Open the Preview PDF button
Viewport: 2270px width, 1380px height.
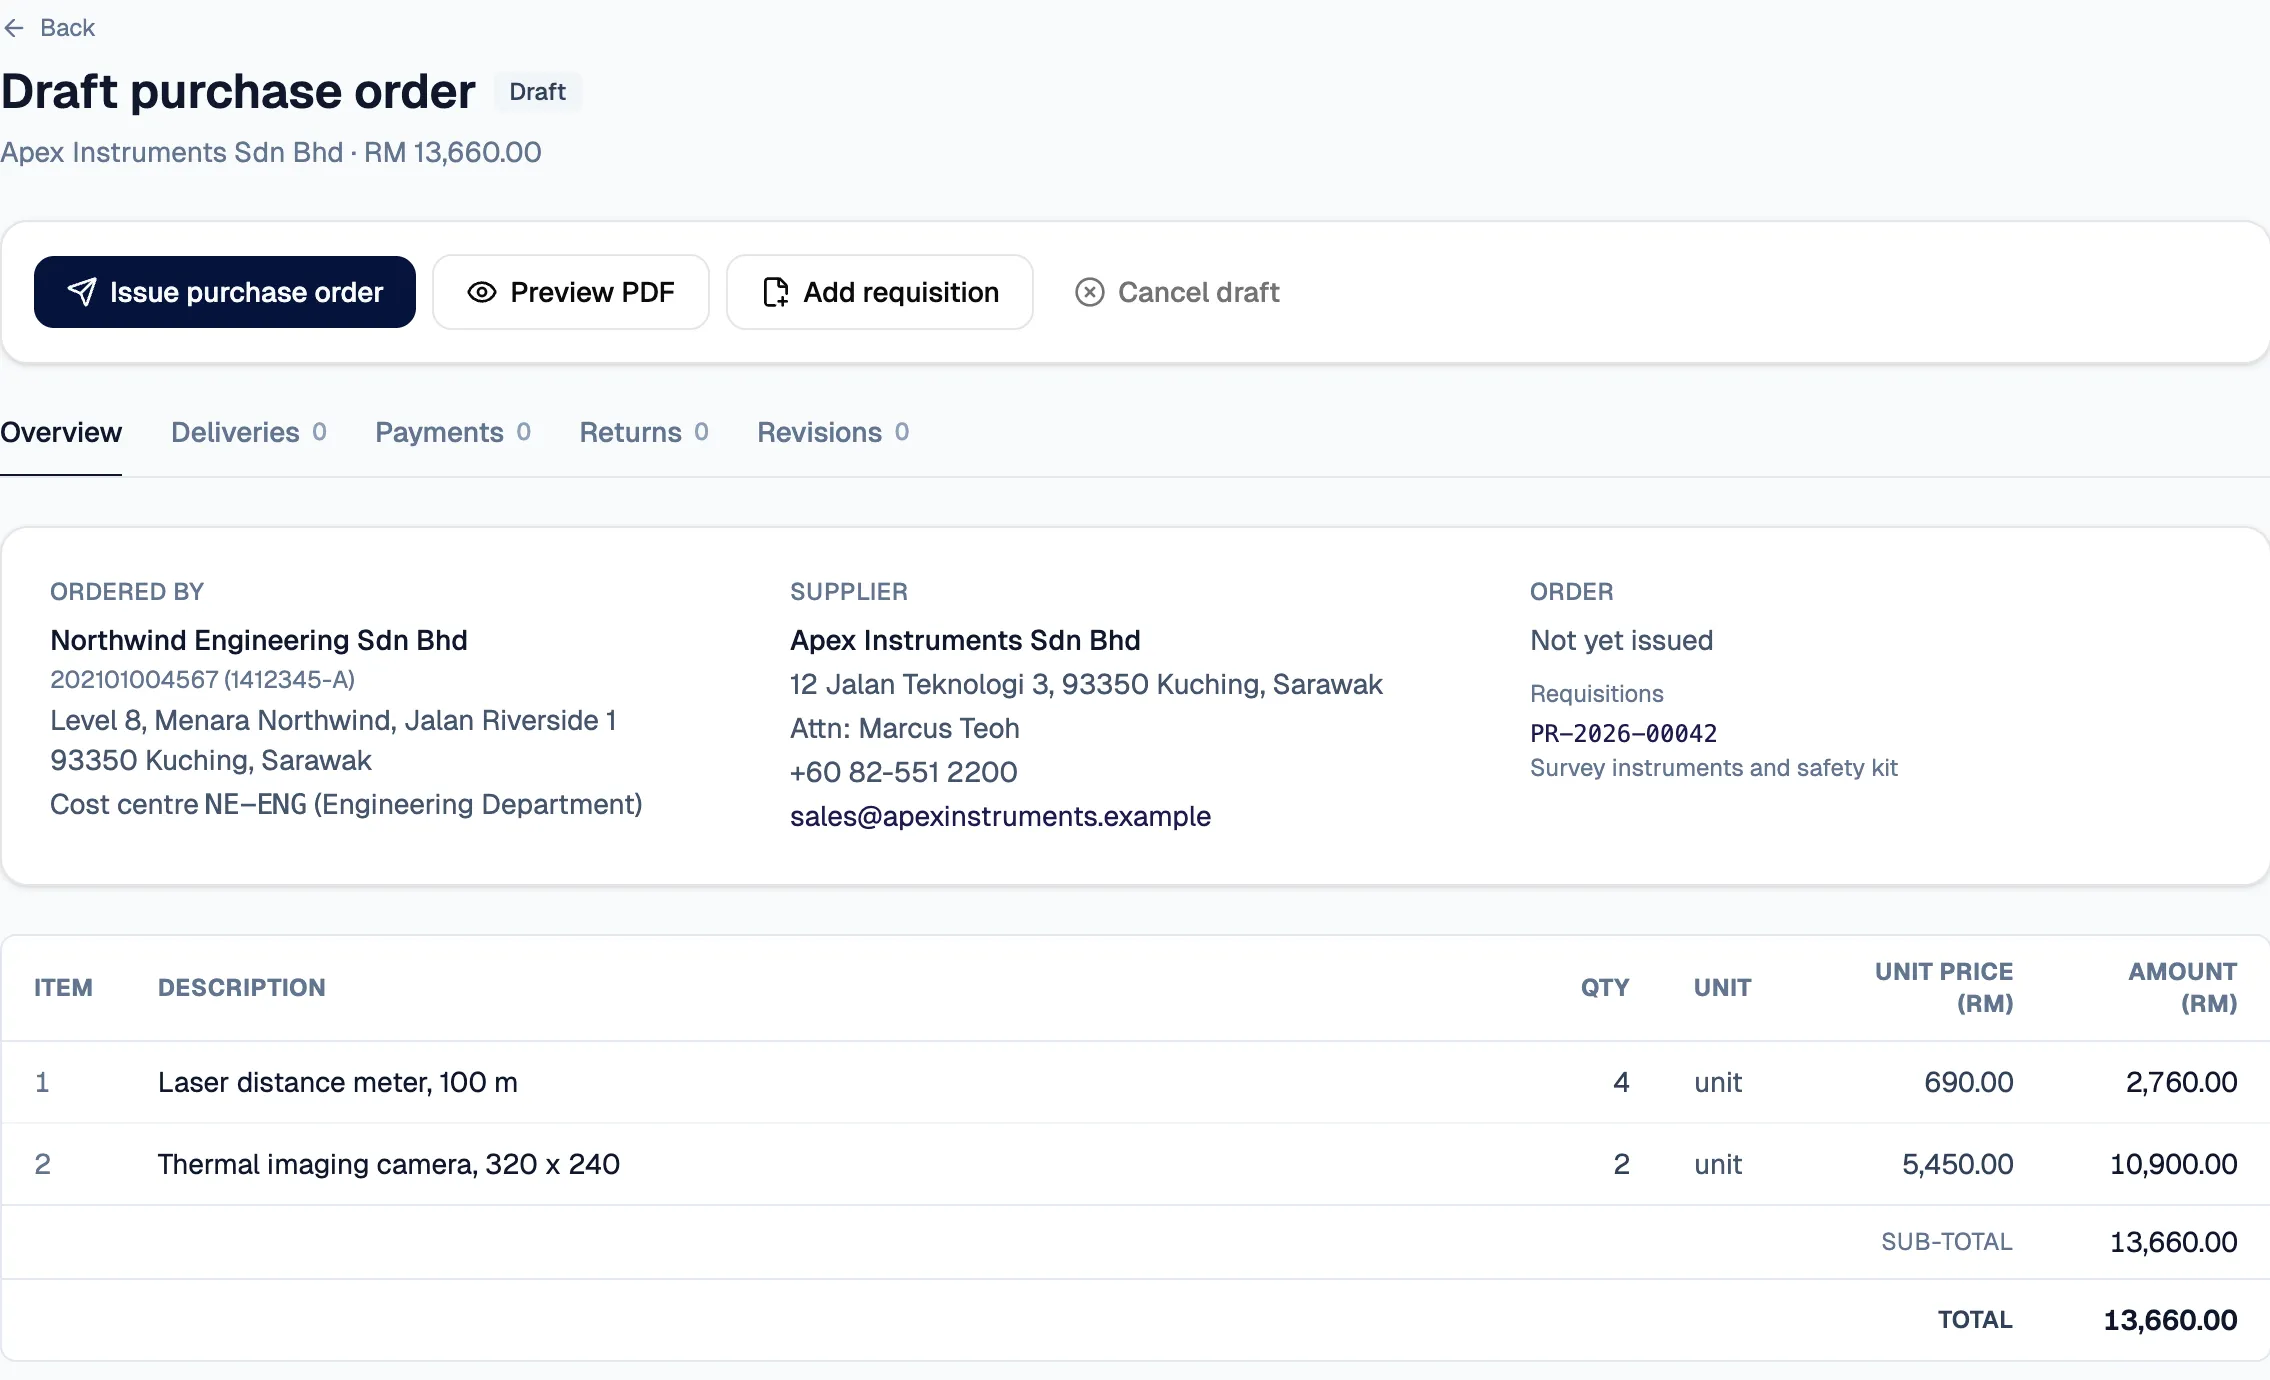(571, 292)
